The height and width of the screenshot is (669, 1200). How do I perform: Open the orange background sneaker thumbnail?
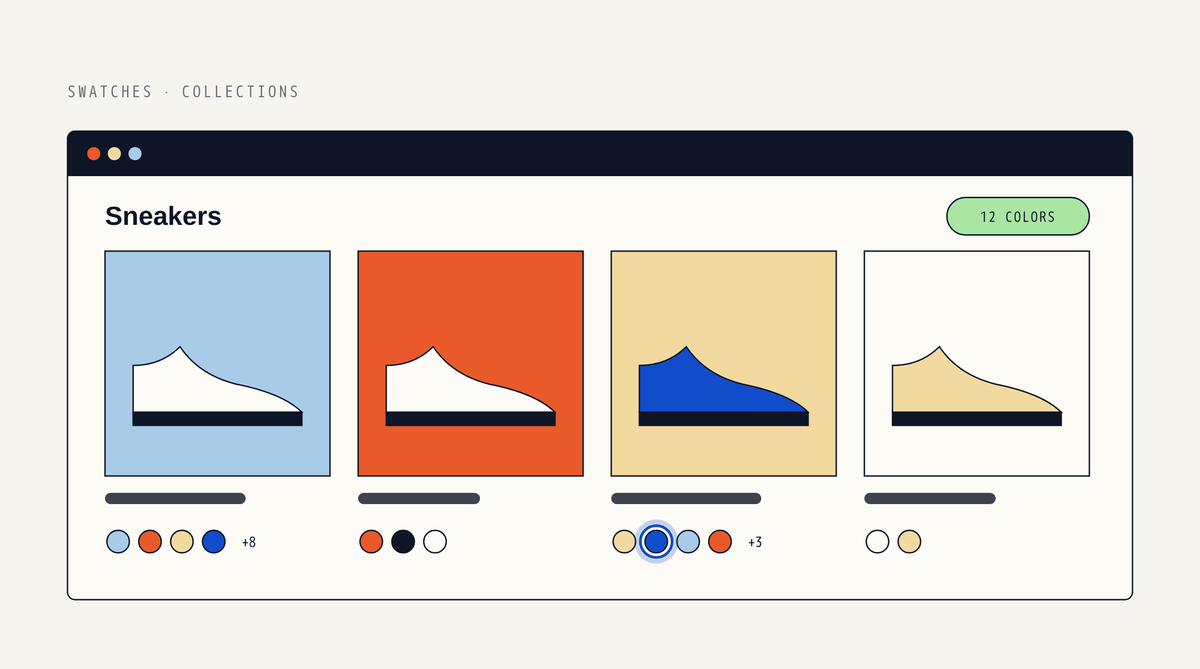(471, 364)
